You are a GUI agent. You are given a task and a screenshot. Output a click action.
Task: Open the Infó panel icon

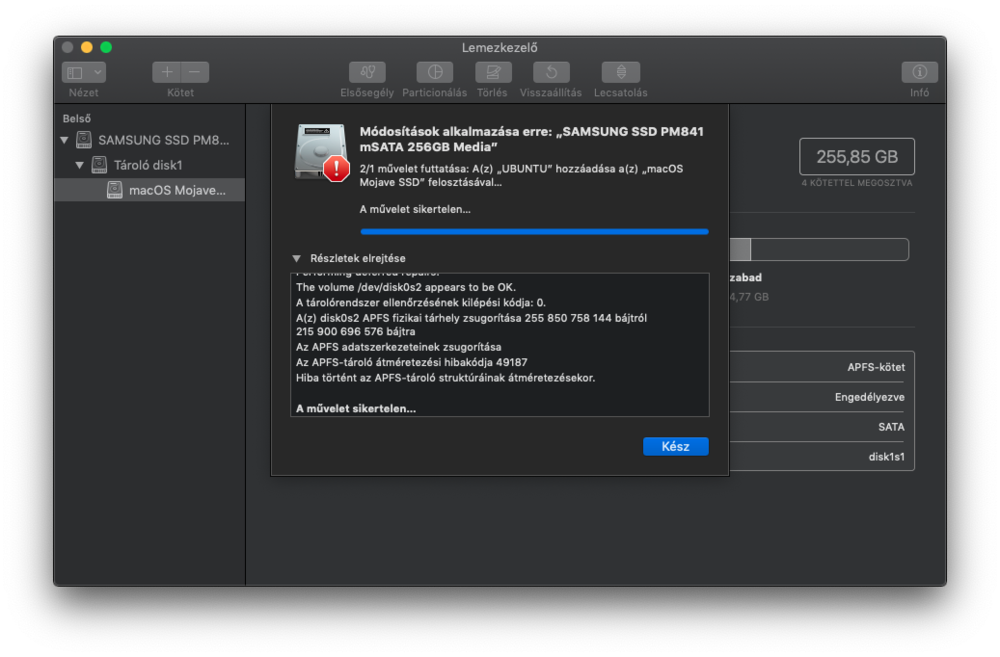(919, 72)
